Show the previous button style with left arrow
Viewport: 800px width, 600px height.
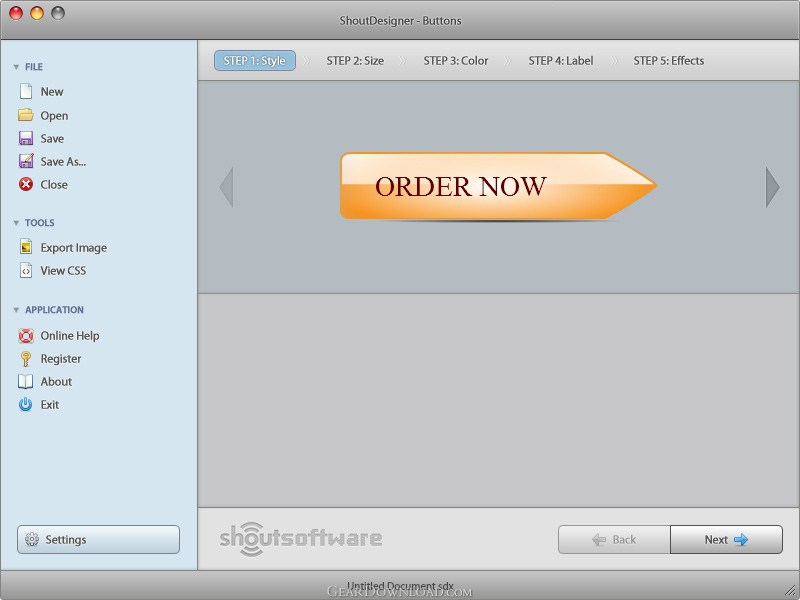[227, 187]
